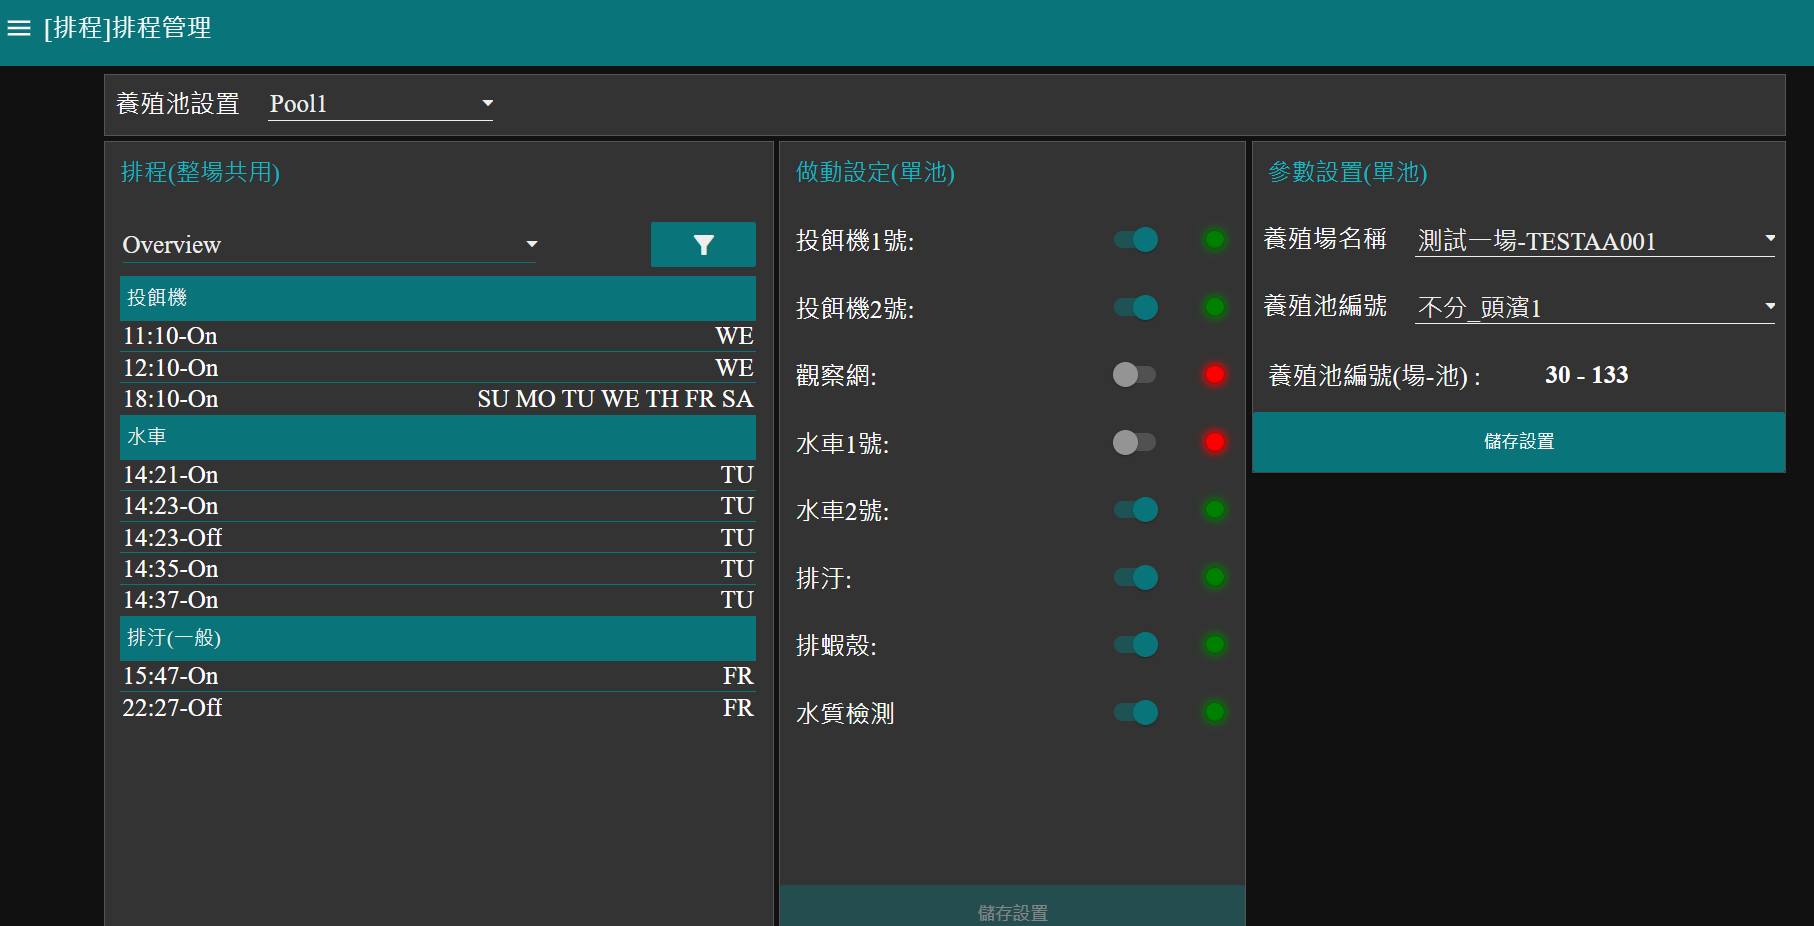Open the hamburger navigation menu
Image resolution: width=1814 pixels, height=926 pixels.
coord(19,28)
